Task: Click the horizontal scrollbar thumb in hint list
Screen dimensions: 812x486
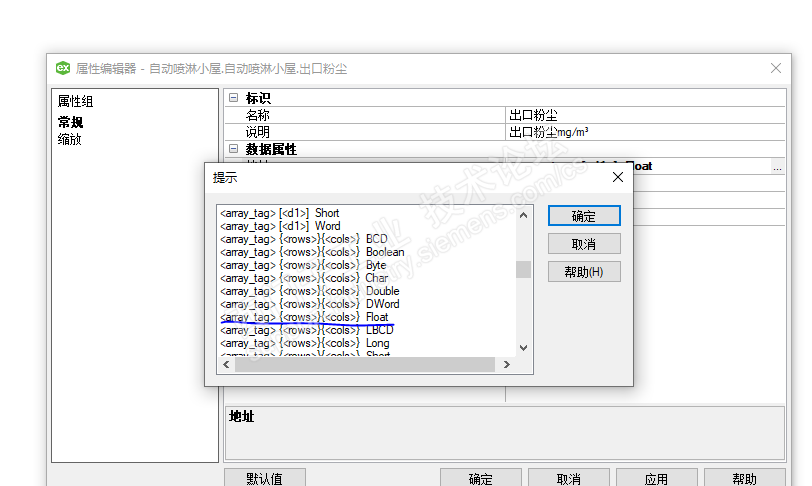Action: [365, 365]
